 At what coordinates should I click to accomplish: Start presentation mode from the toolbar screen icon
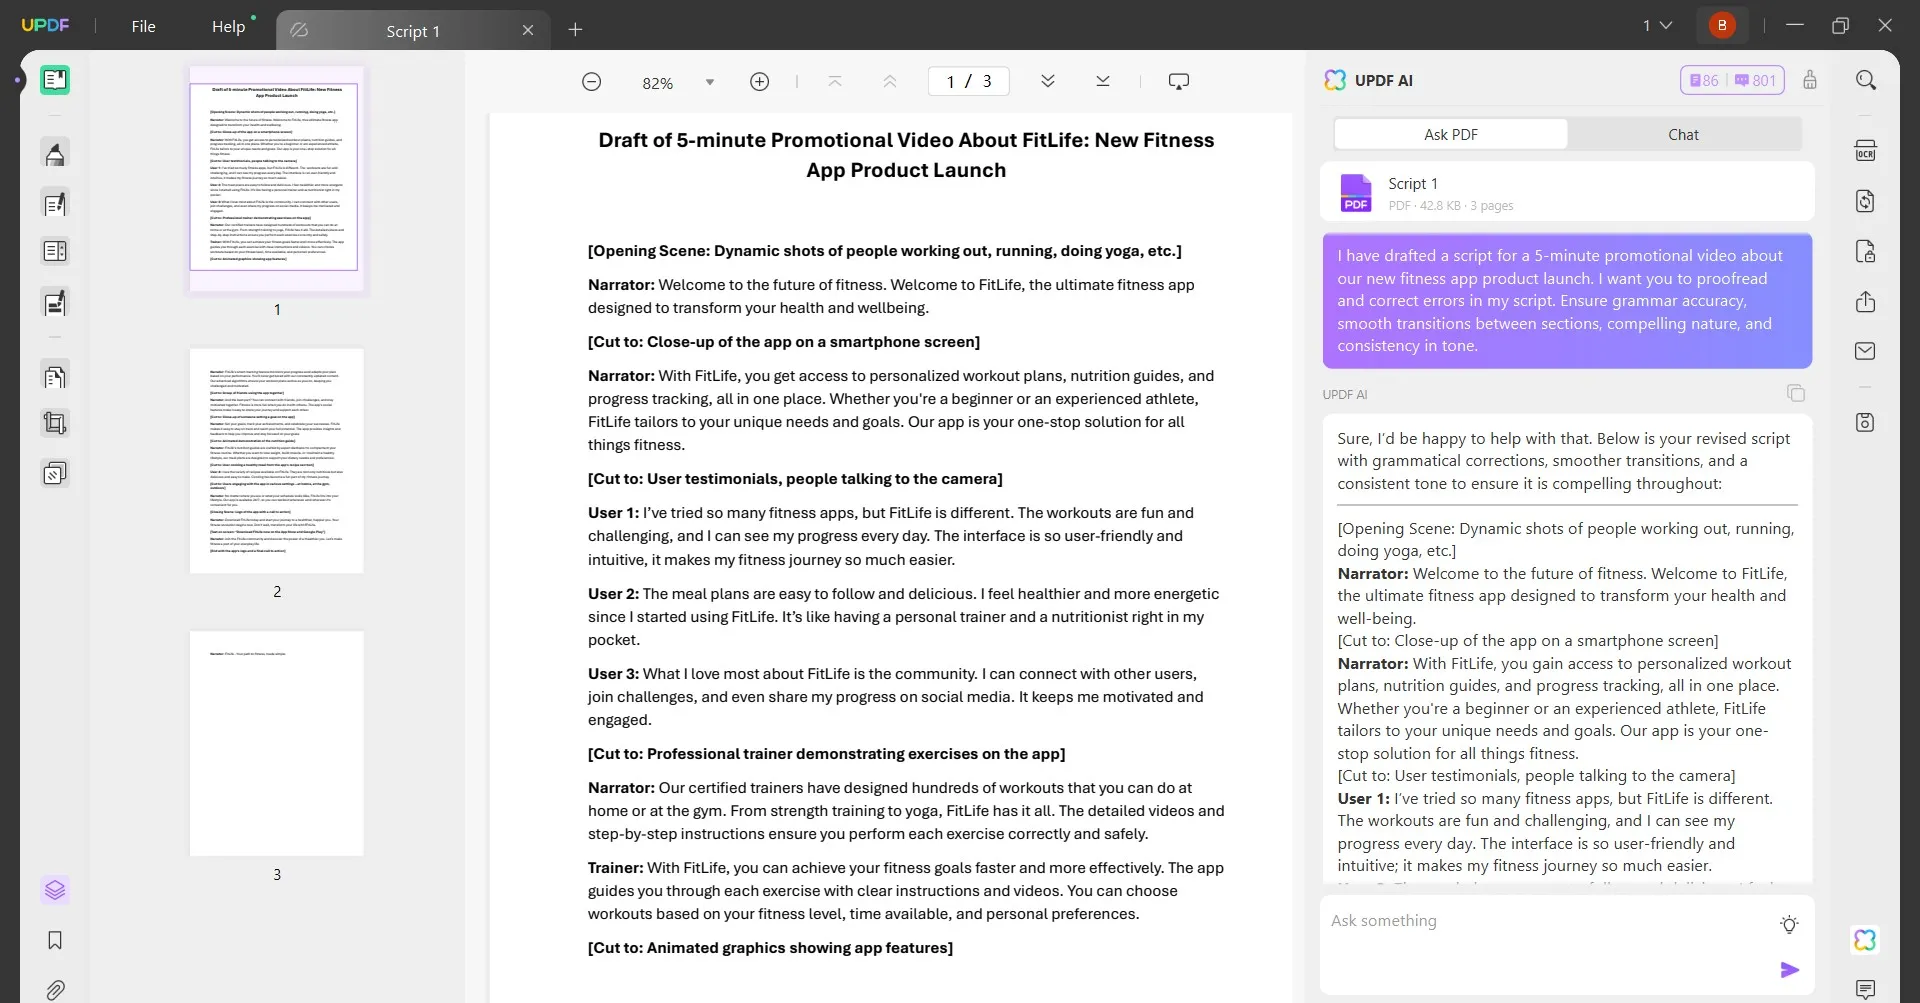coord(1179,81)
